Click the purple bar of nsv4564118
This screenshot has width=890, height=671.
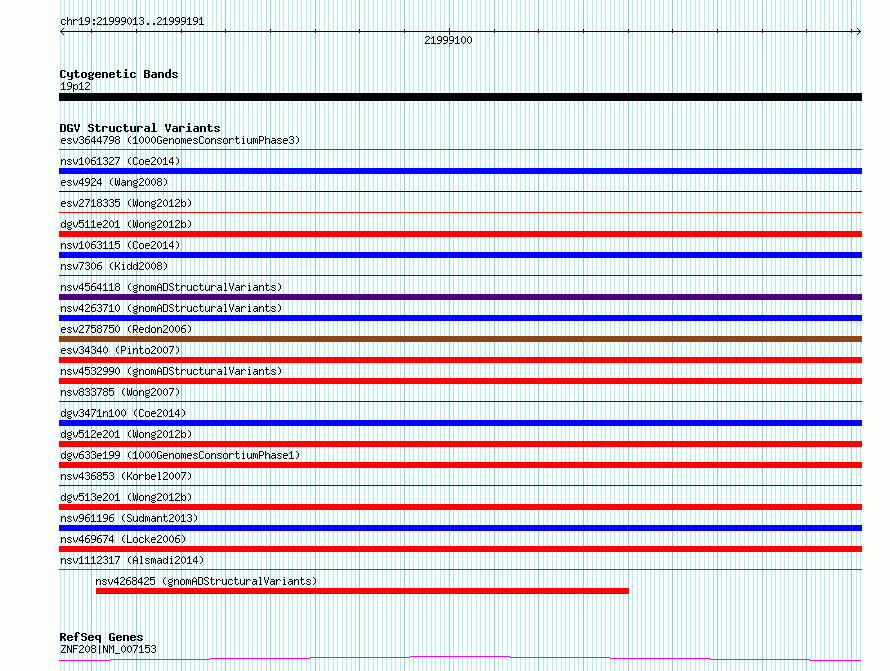[x=460, y=297]
